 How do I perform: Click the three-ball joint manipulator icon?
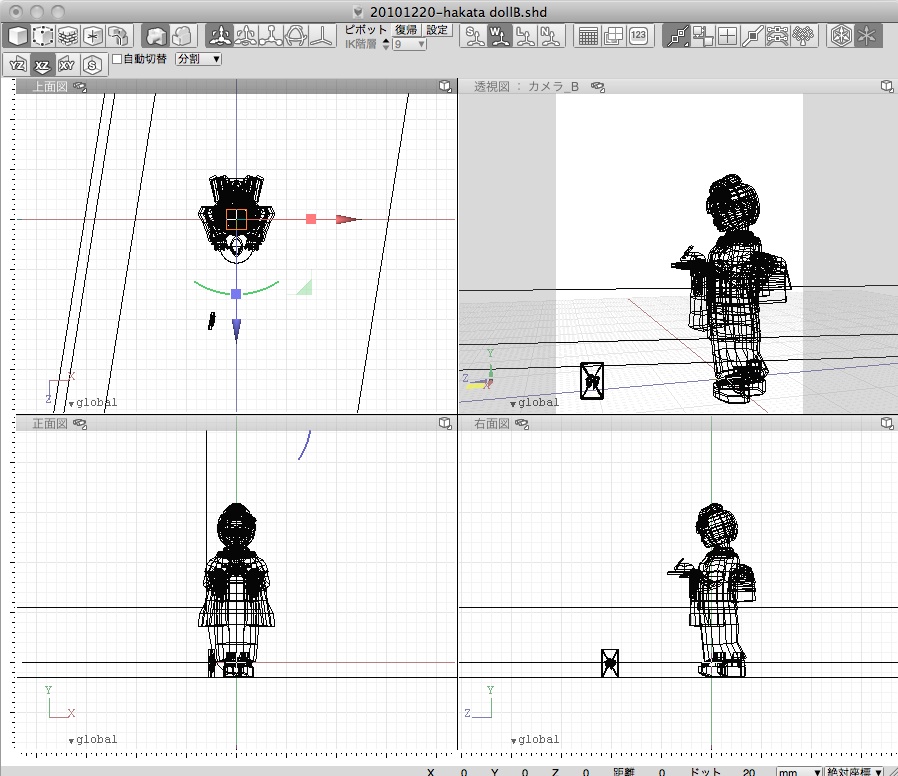(270, 36)
